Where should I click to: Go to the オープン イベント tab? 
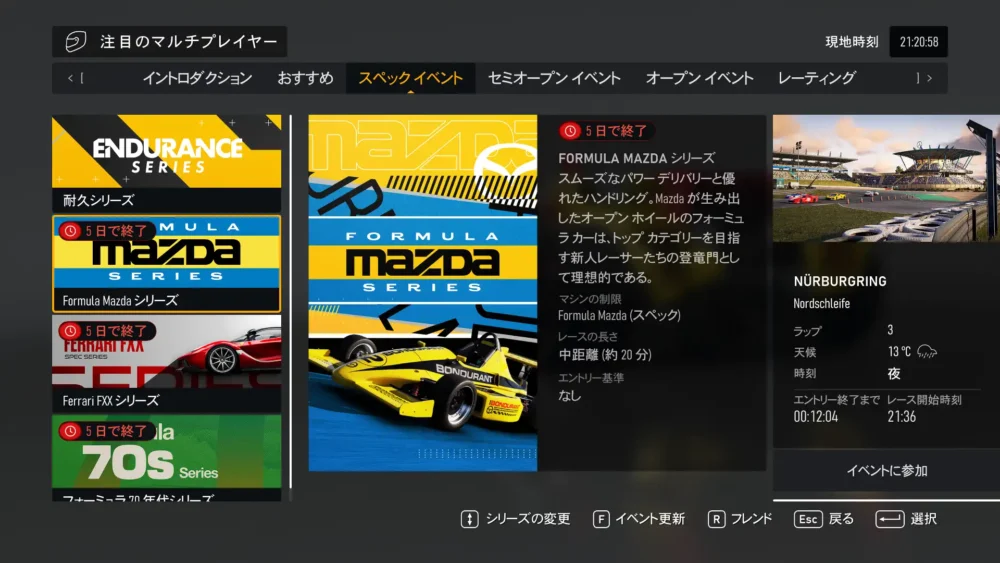(699, 78)
